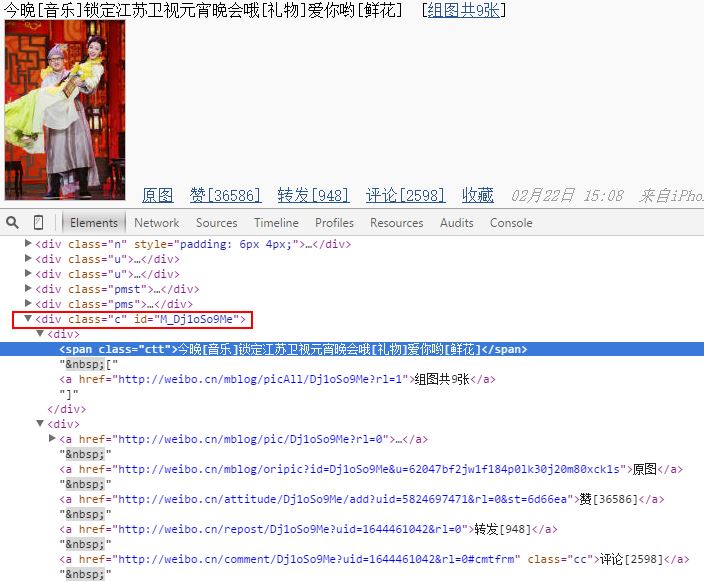Screen dimensions: 704x582
Task: Expand the div class="pmst" node
Action: pyautogui.click(x=28, y=288)
